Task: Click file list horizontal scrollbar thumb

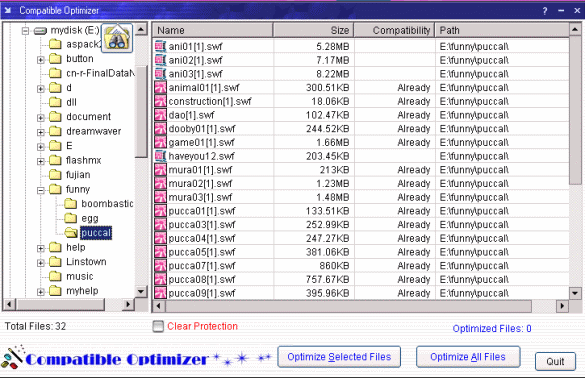Action: [x=348, y=306]
